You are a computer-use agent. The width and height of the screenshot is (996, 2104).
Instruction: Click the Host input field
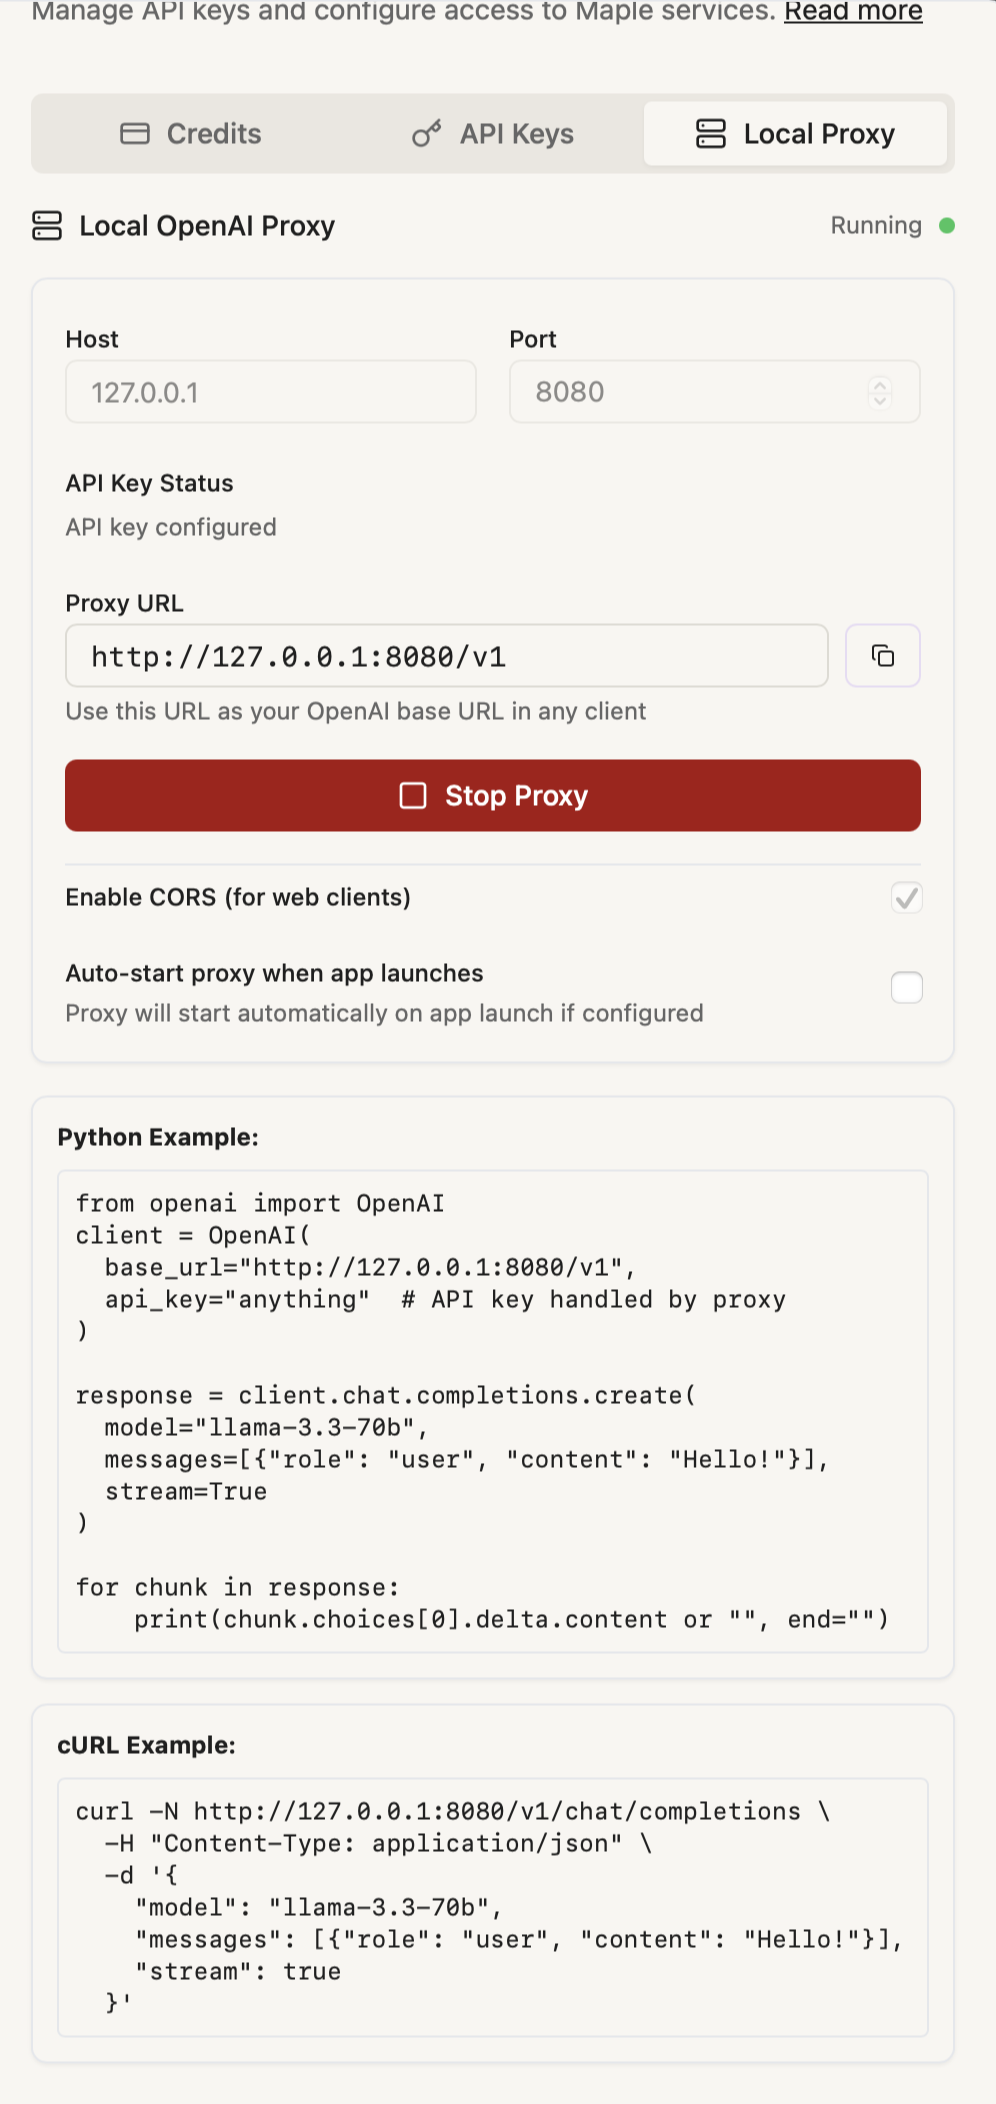tap(270, 392)
